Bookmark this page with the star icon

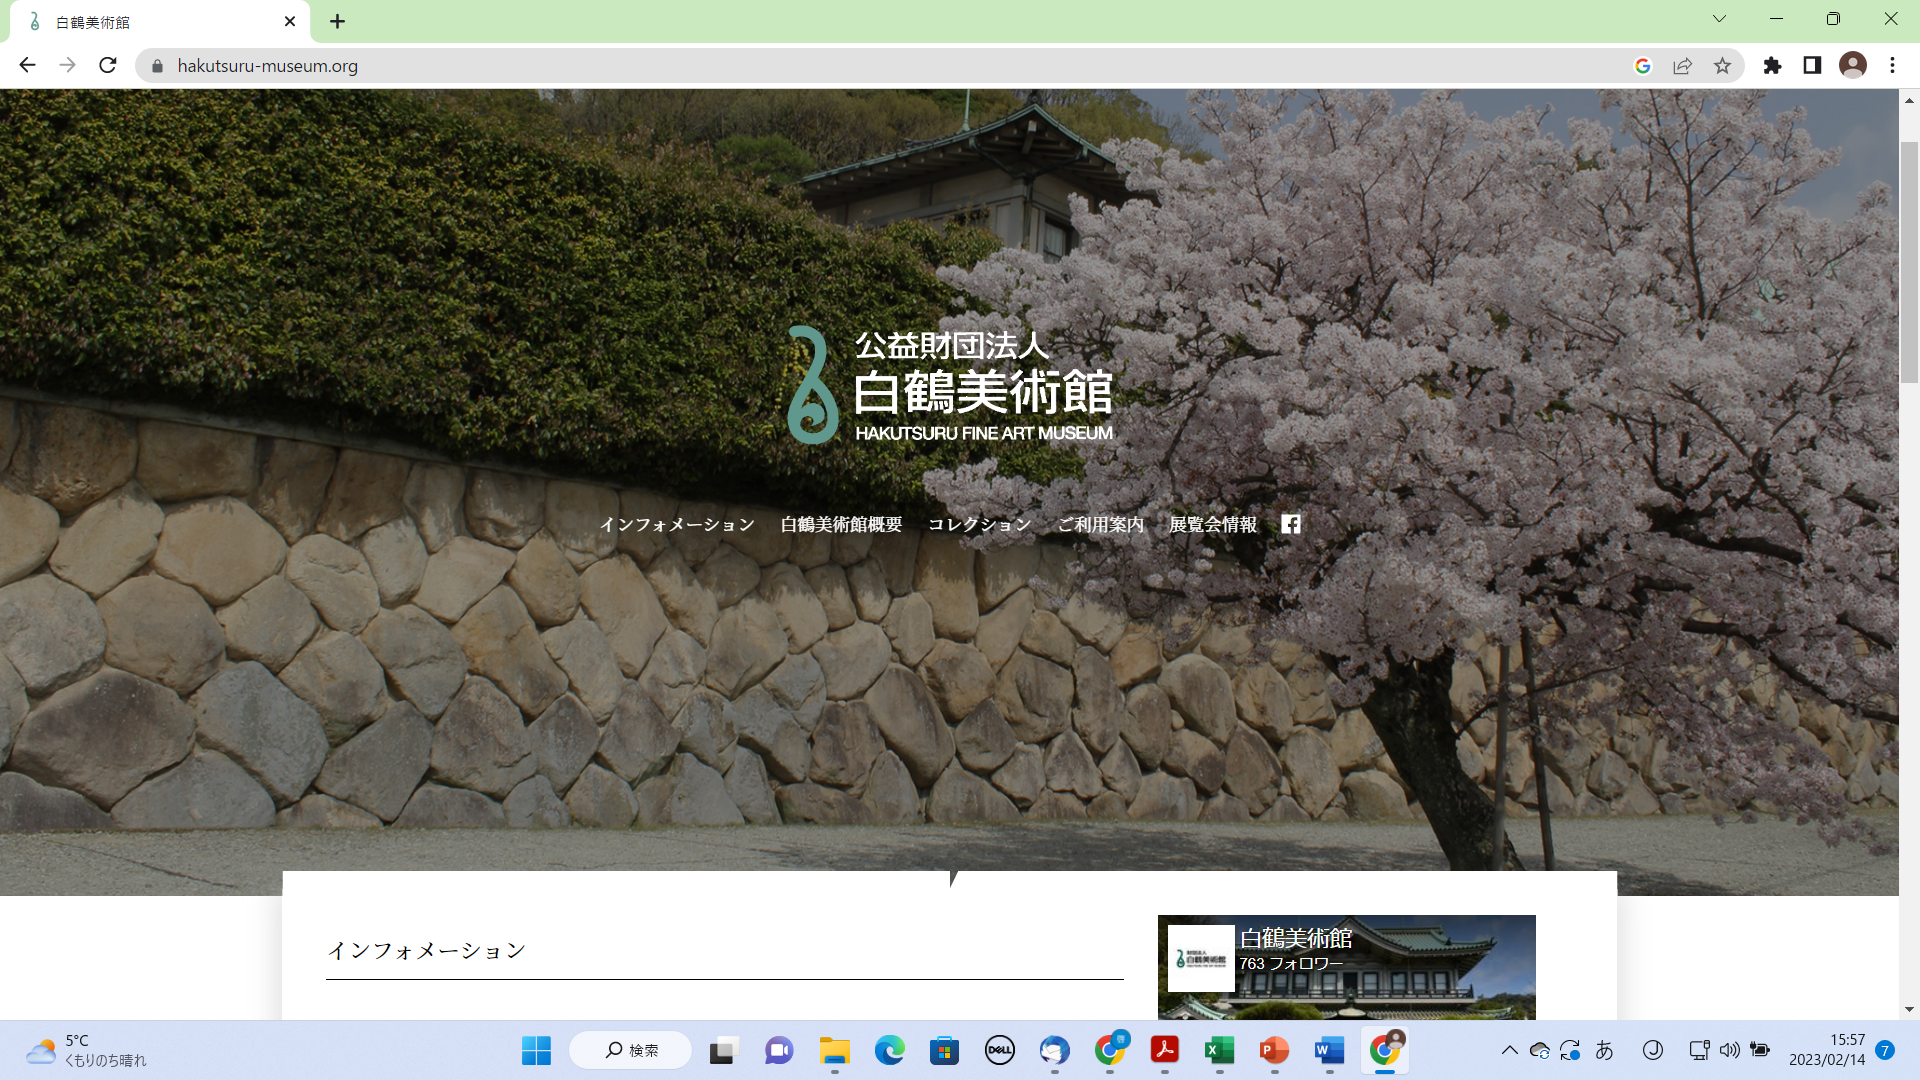1722,66
